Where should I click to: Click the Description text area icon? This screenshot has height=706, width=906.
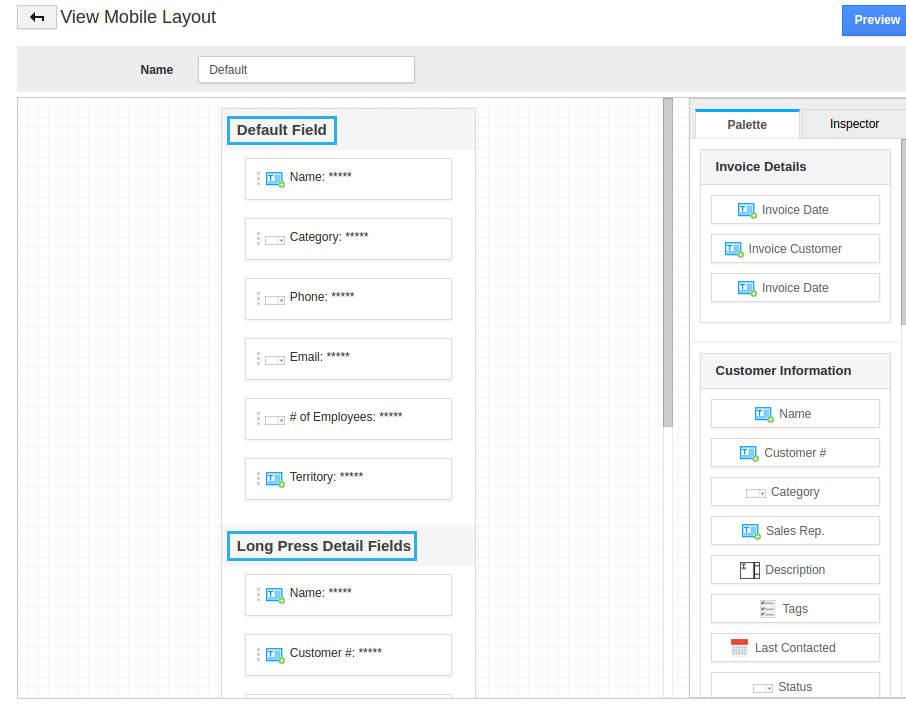(x=750, y=570)
